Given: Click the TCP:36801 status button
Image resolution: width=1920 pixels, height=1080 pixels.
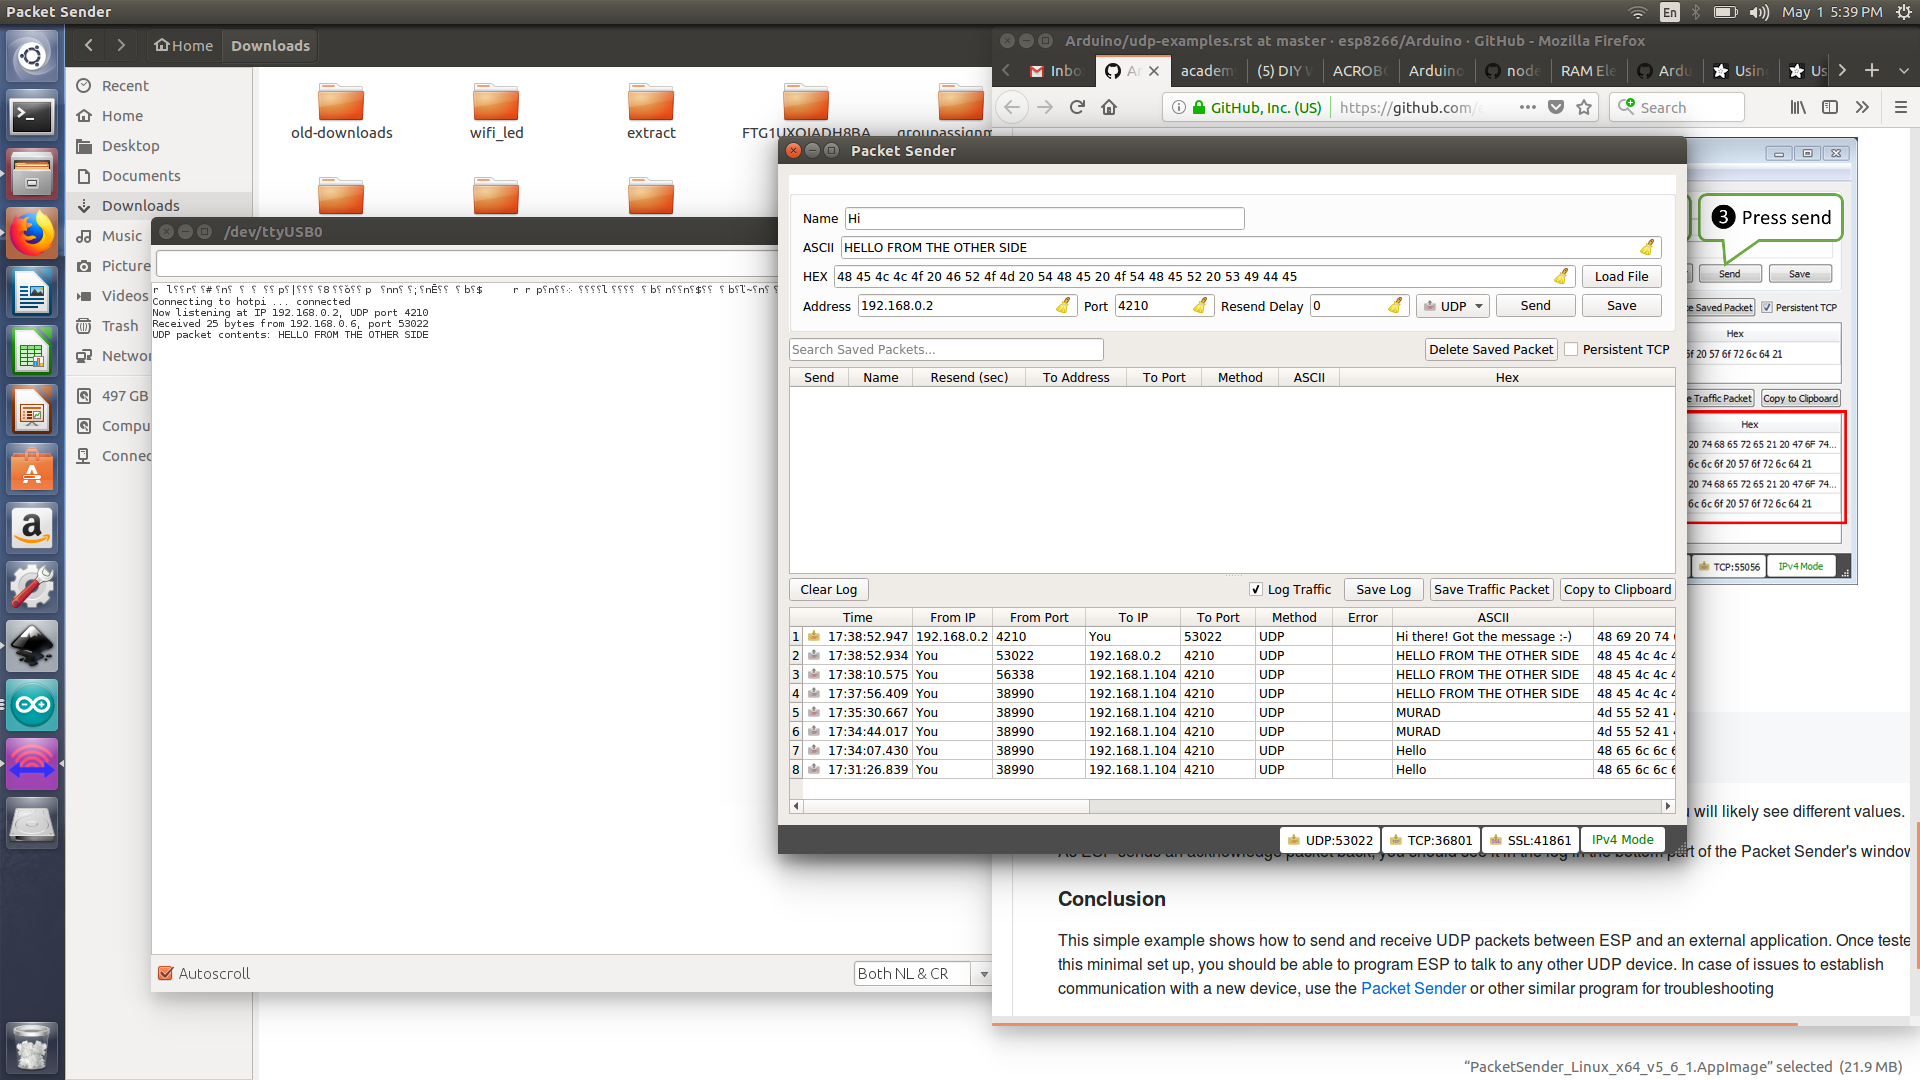Looking at the screenshot, I should point(1430,840).
